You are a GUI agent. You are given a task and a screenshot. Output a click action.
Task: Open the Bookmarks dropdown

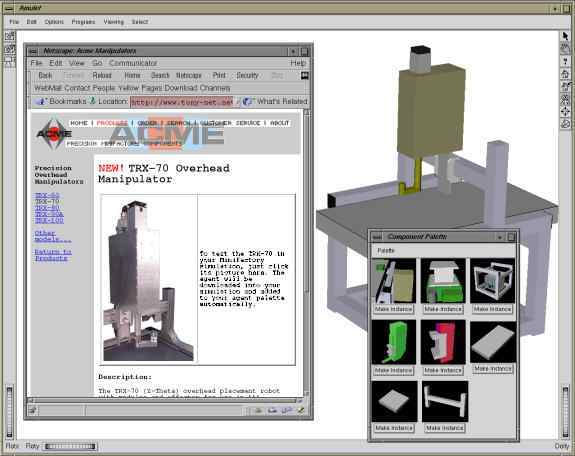pyautogui.click(x=61, y=101)
